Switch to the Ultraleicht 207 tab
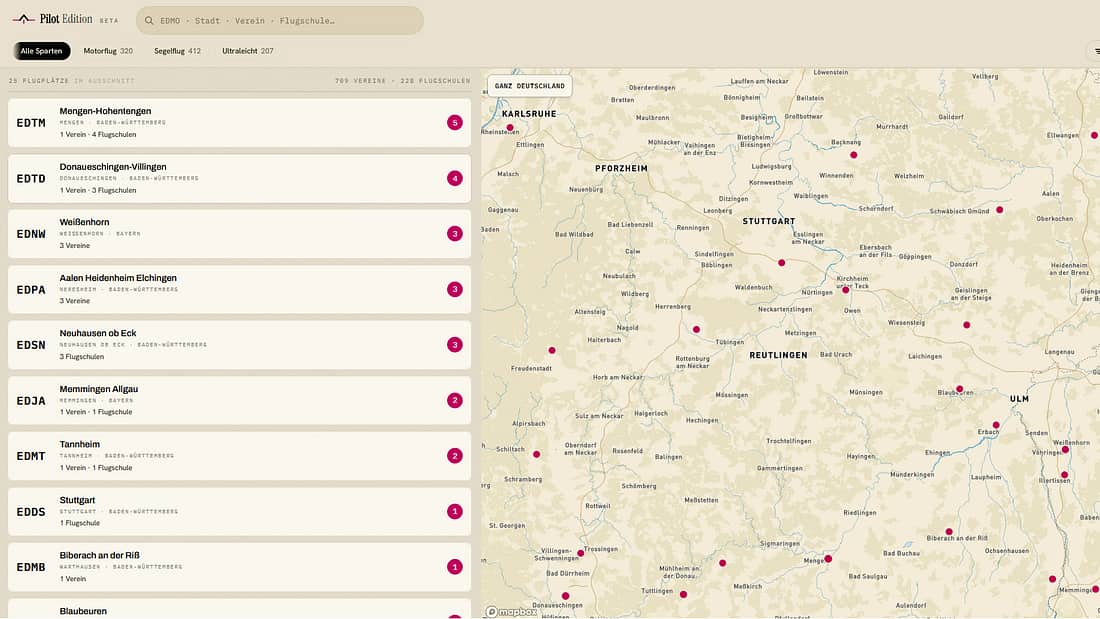Image resolution: width=1100 pixels, height=619 pixels. [x=248, y=51]
